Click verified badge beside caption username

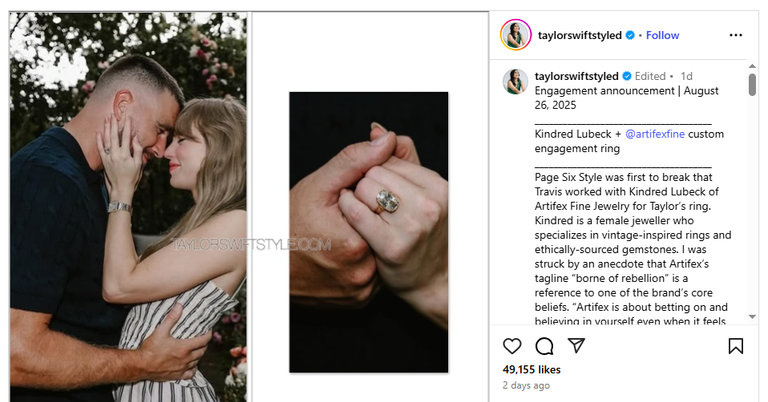click(x=628, y=76)
